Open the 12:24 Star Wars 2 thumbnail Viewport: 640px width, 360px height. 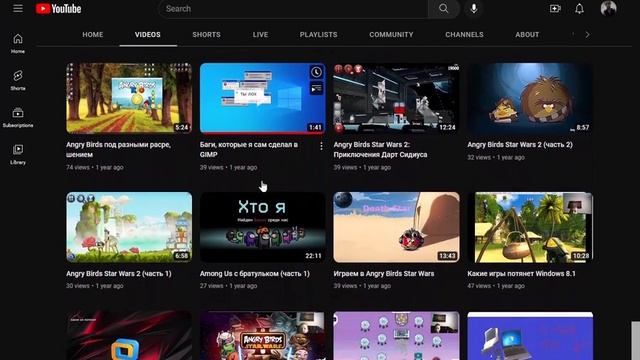click(x=396, y=98)
